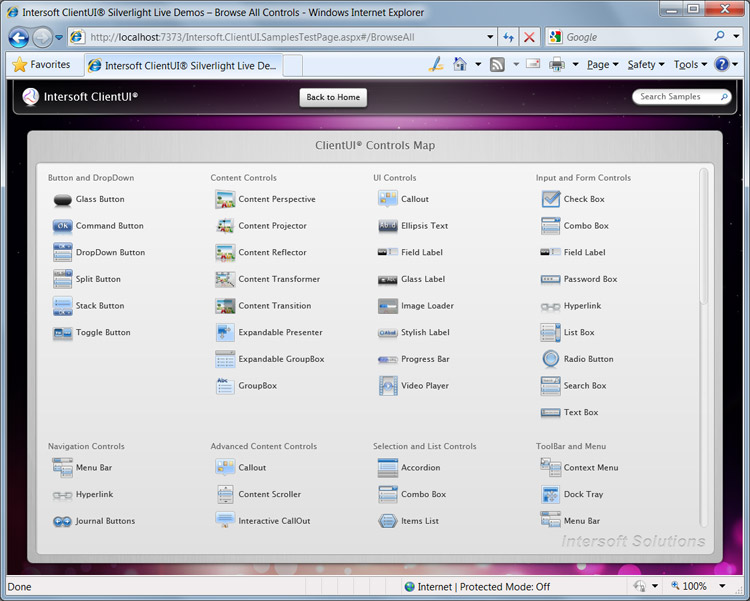This screenshot has height=601, width=750.
Task: Open the Content Transition icon
Action: tap(225, 306)
